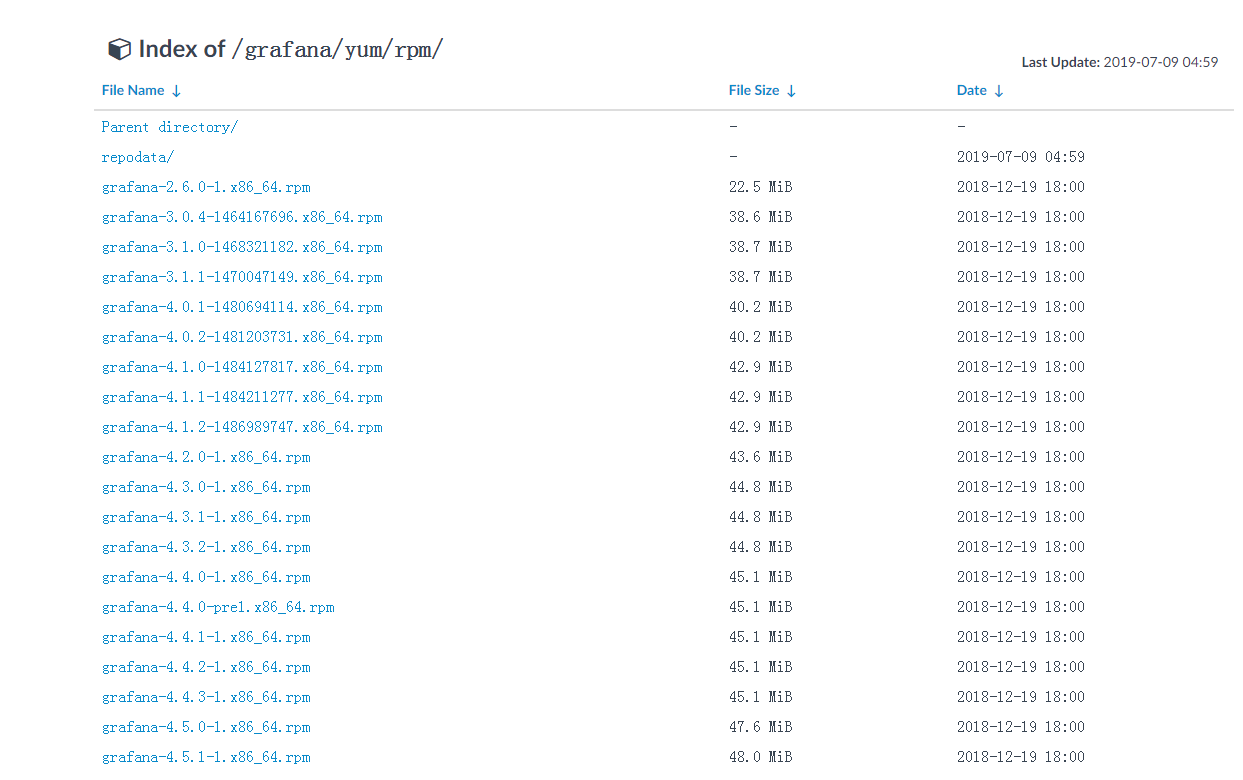Click the 43.6 MiB file size

pos(761,457)
